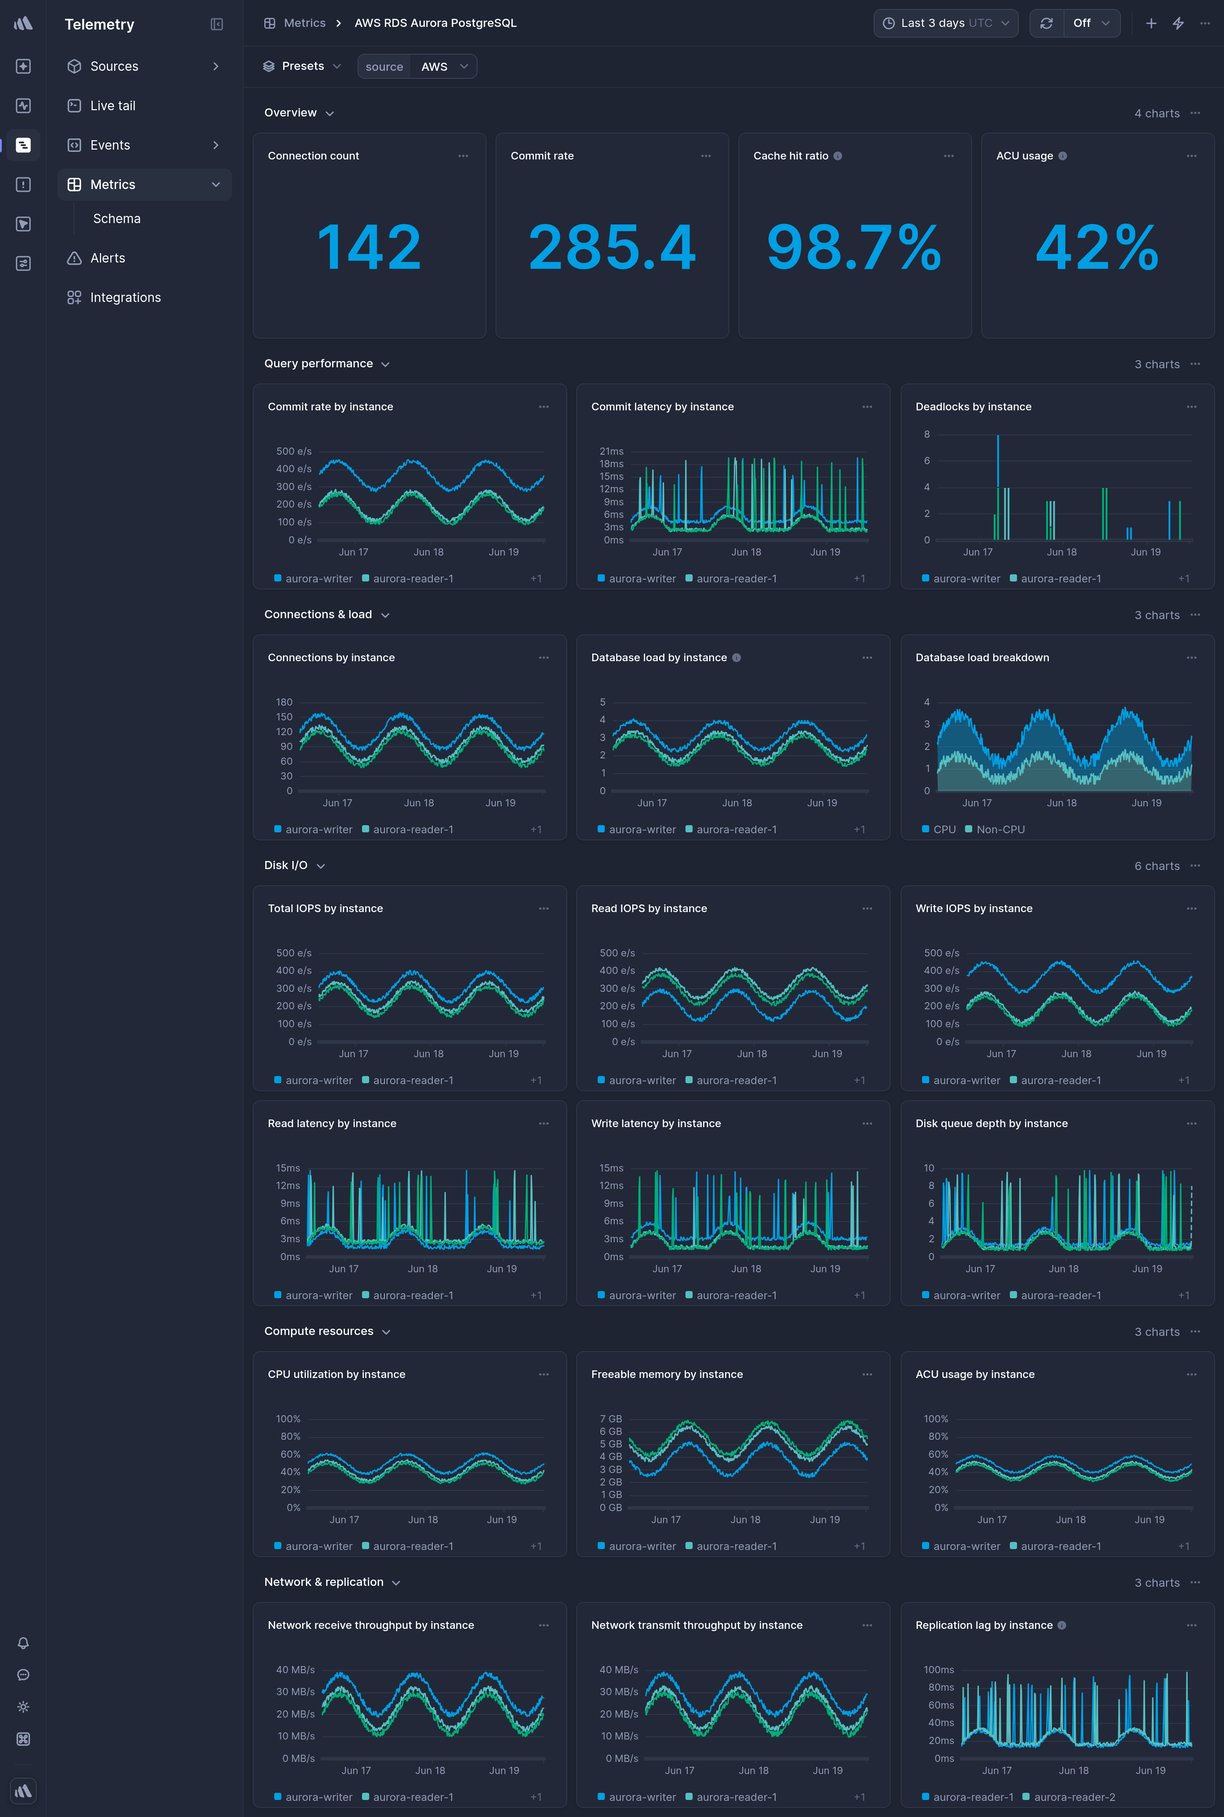Click the 98.7% cache hit ratio value

(854, 247)
